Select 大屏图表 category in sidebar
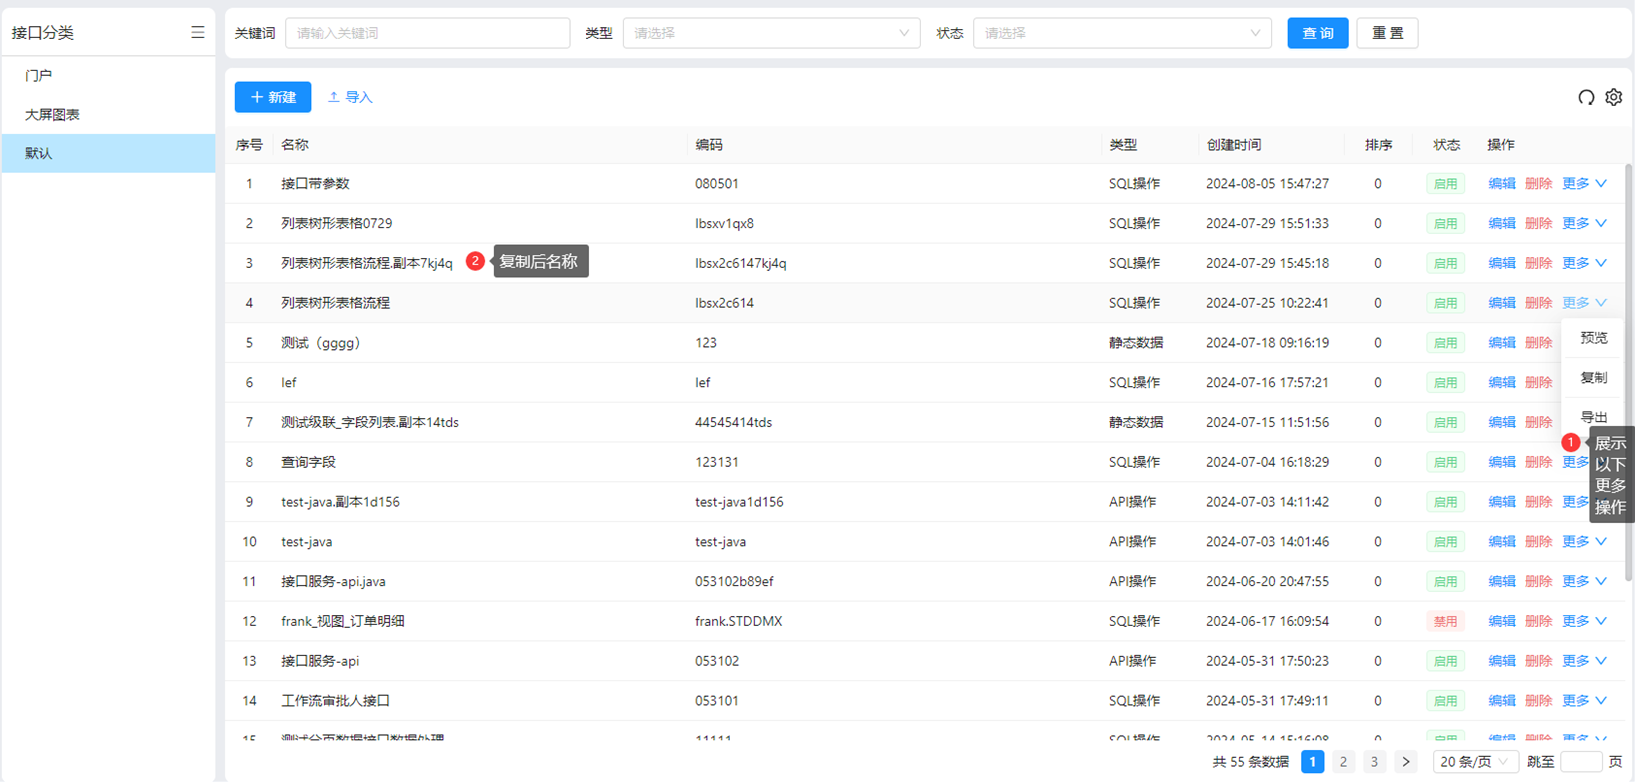 click(53, 115)
